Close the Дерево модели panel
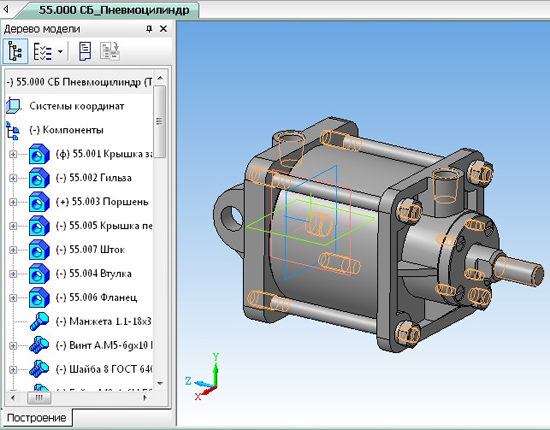 tap(163, 29)
